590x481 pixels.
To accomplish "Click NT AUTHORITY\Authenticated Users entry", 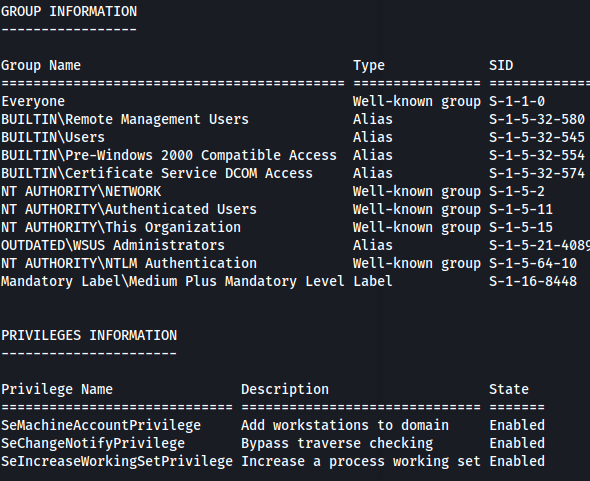I will (129, 209).
